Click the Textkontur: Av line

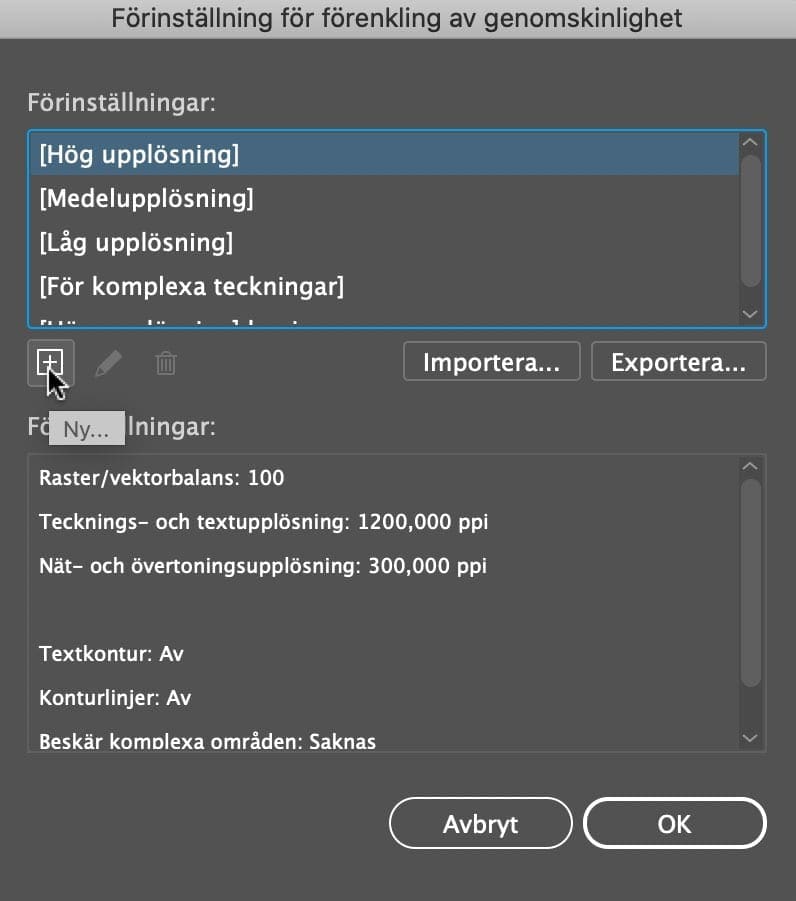111,654
